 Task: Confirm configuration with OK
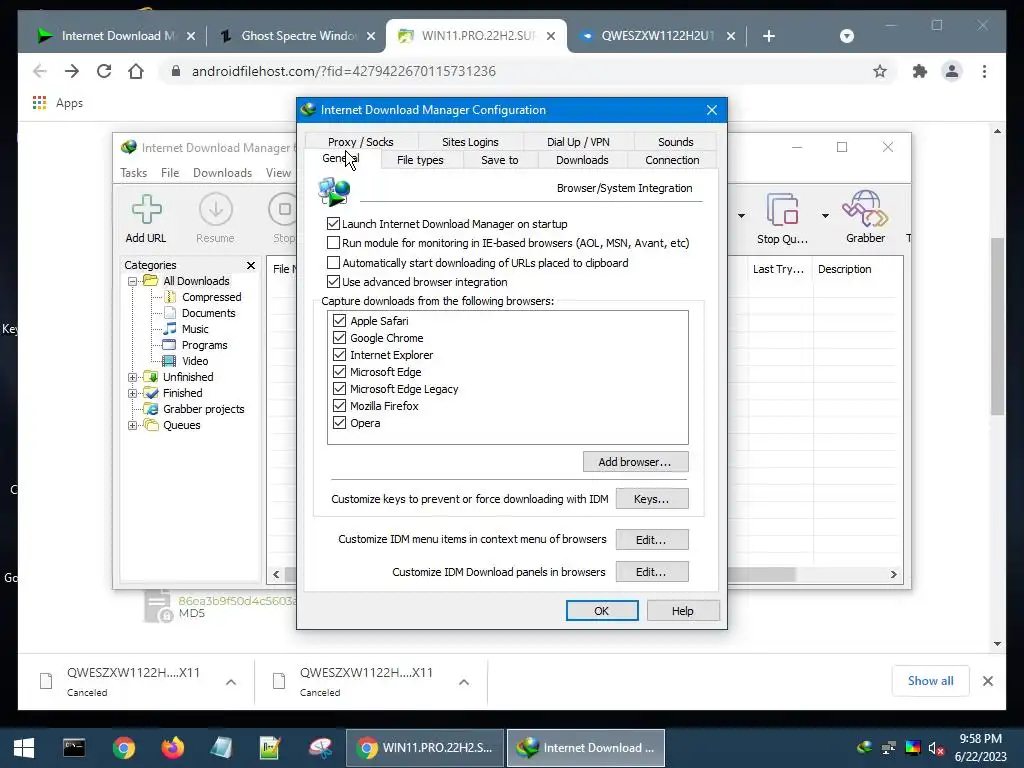[602, 611]
